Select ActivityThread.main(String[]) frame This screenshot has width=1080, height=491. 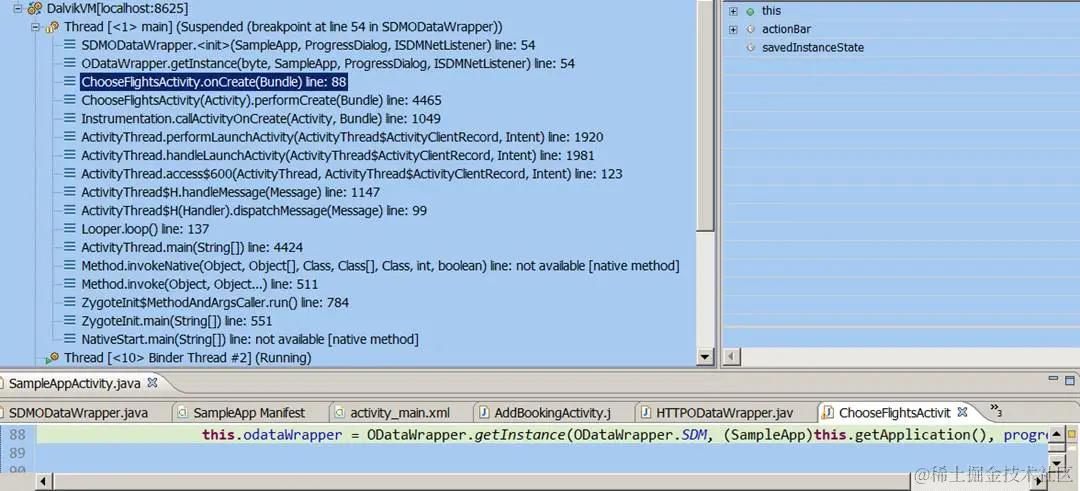192,247
